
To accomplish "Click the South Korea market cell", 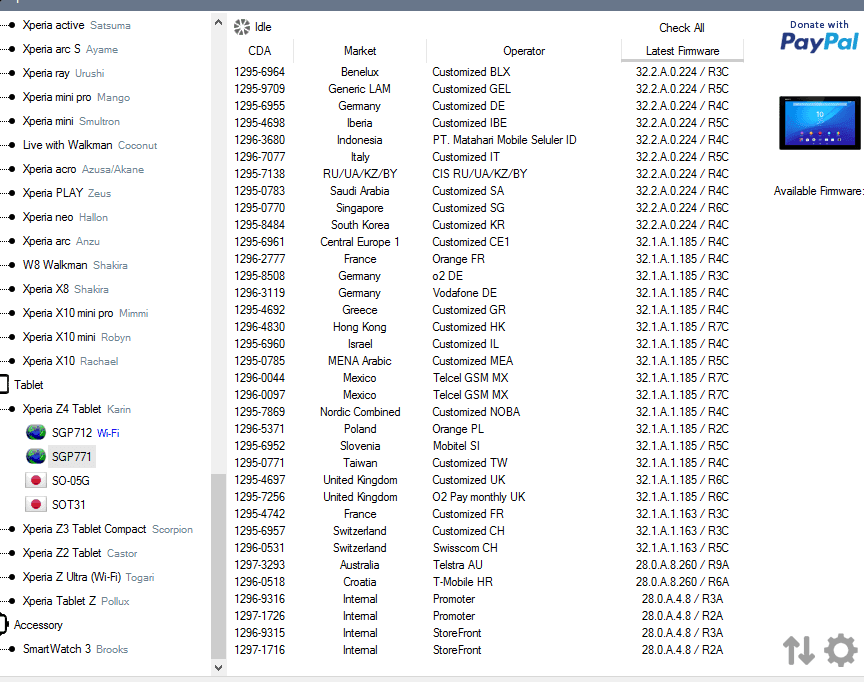I will click(360, 225).
